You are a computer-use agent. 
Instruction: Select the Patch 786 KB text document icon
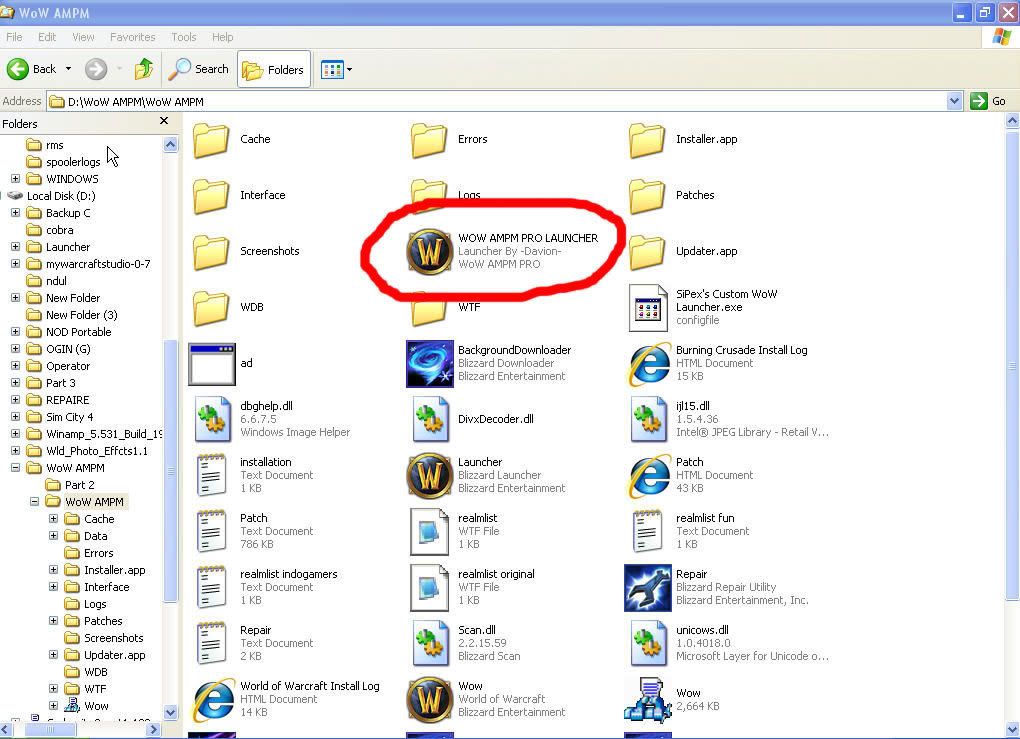(x=211, y=531)
